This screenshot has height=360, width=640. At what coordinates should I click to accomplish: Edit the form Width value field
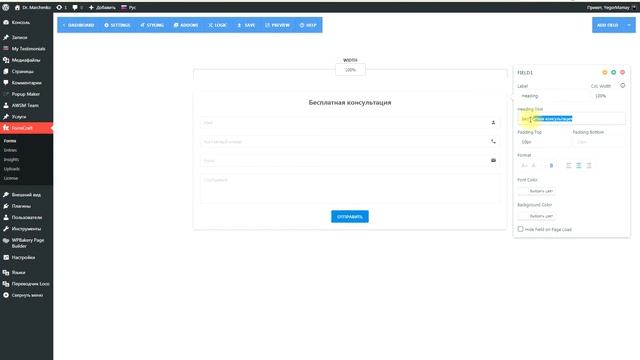coord(350,70)
